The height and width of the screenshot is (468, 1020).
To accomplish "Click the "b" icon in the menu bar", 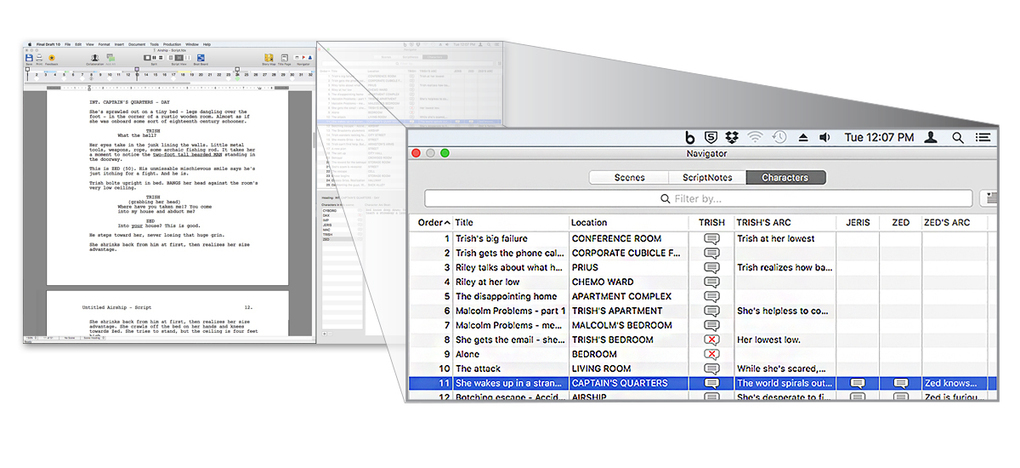I will (690, 137).
